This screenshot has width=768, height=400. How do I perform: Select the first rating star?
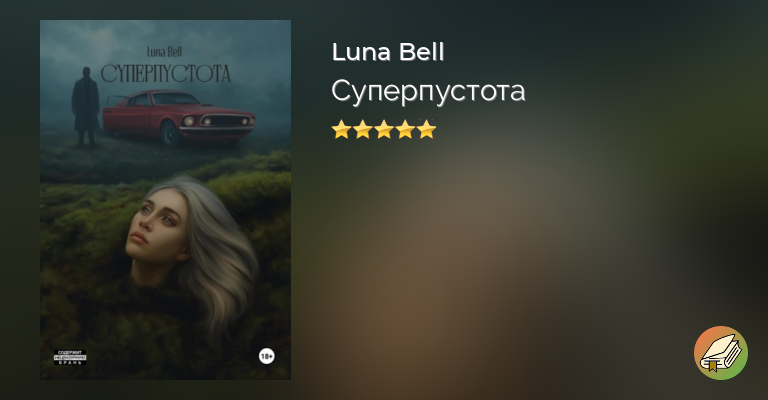(x=341, y=130)
